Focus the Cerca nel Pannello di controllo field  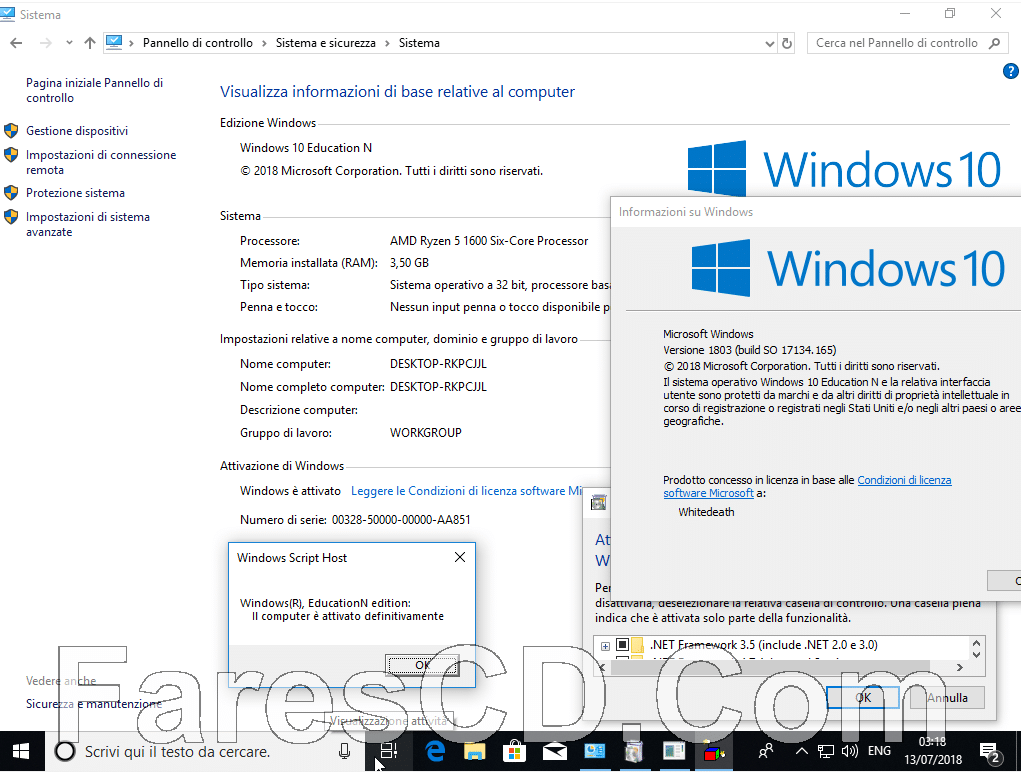pos(897,43)
